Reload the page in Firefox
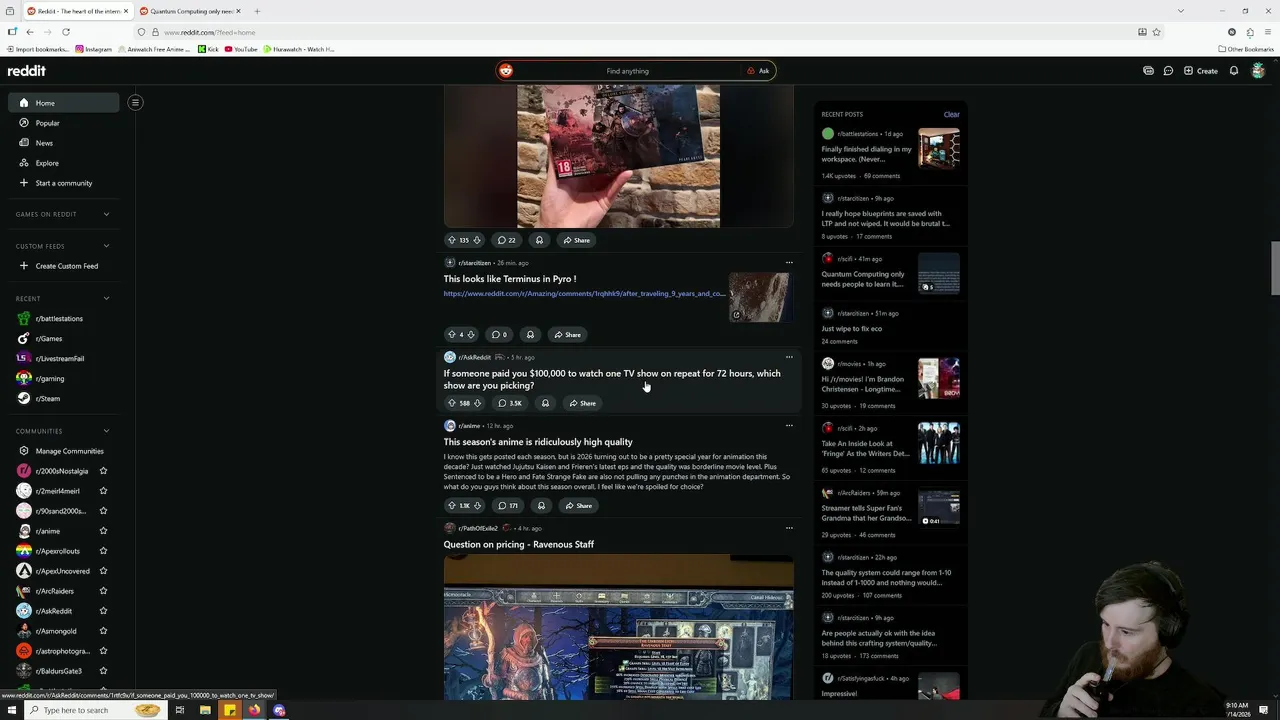Image resolution: width=1280 pixels, height=720 pixels. (x=66, y=32)
